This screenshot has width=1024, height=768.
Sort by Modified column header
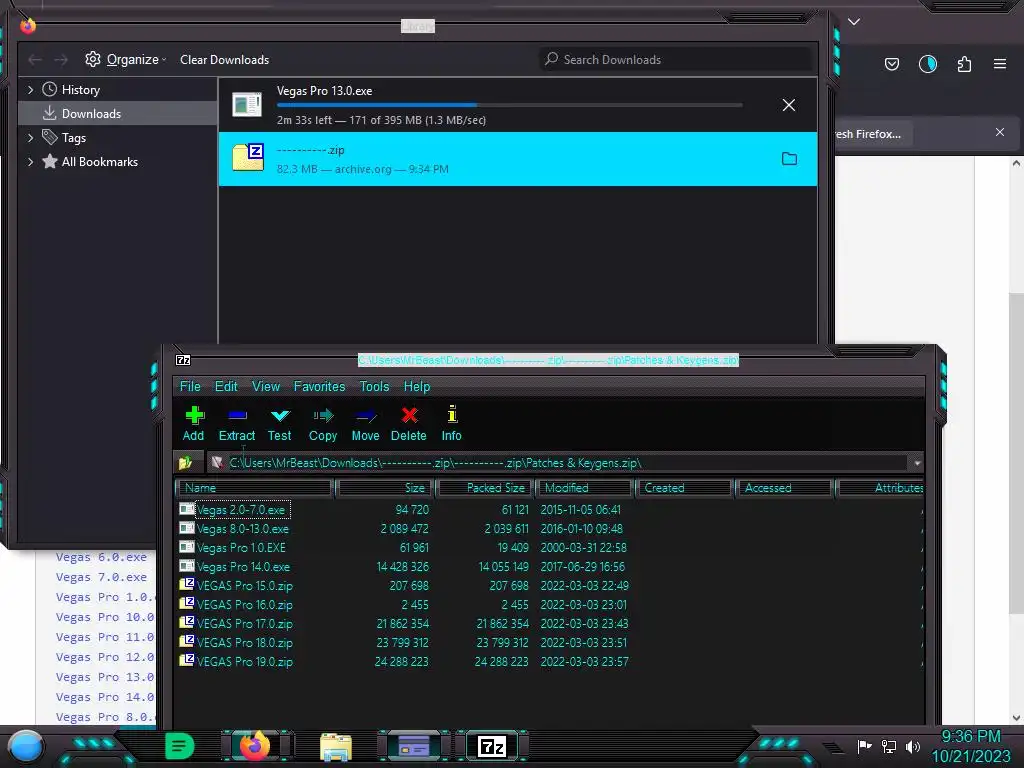click(x=585, y=488)
